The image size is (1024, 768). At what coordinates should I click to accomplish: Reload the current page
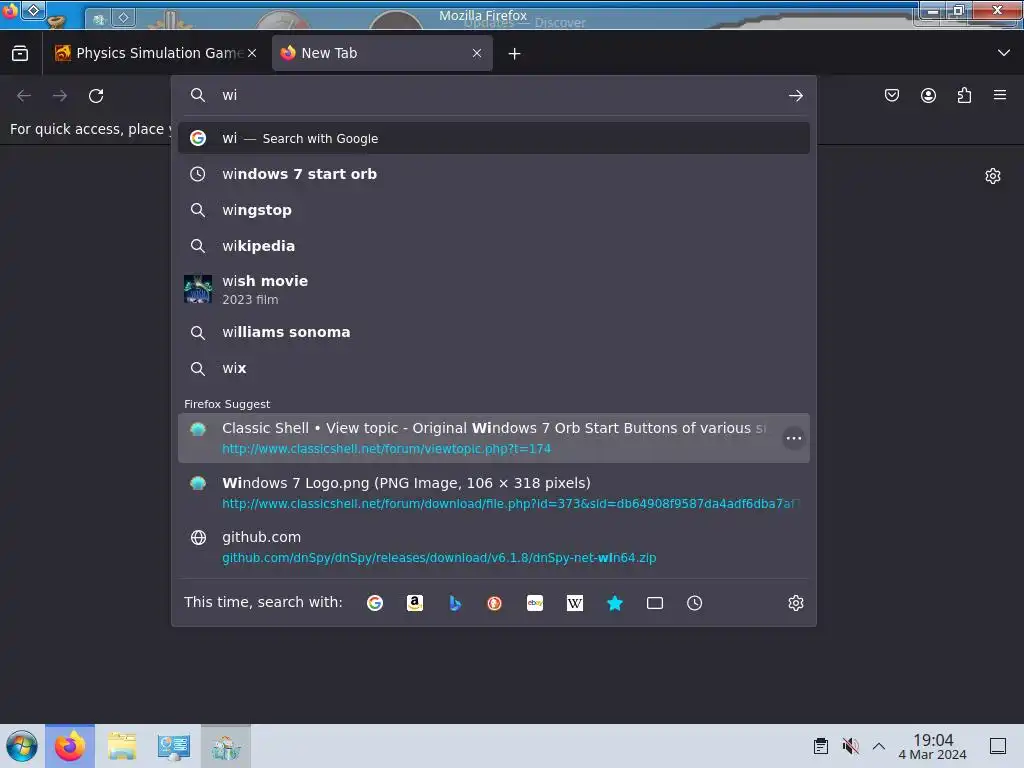click(x=96, y=96)
